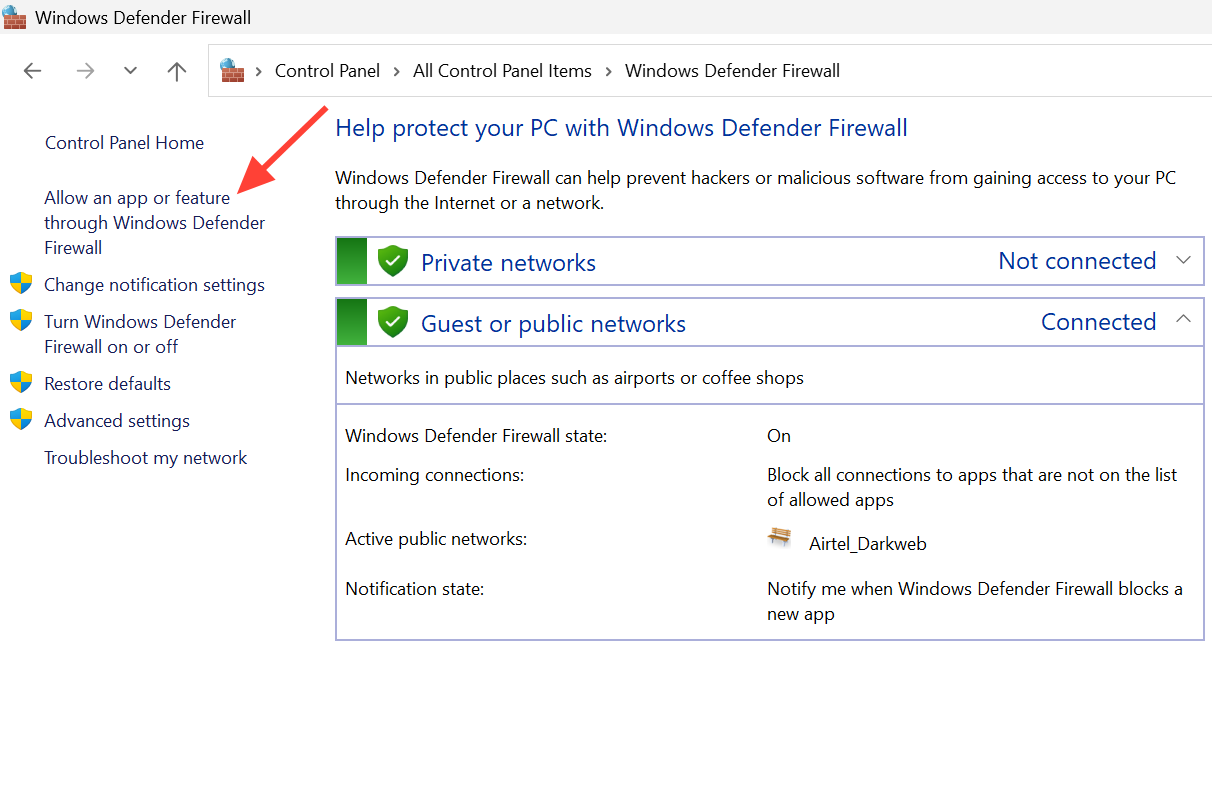Go up one level with the up arrow
This screenshot has width=1212, height=790.
point(177,71)
